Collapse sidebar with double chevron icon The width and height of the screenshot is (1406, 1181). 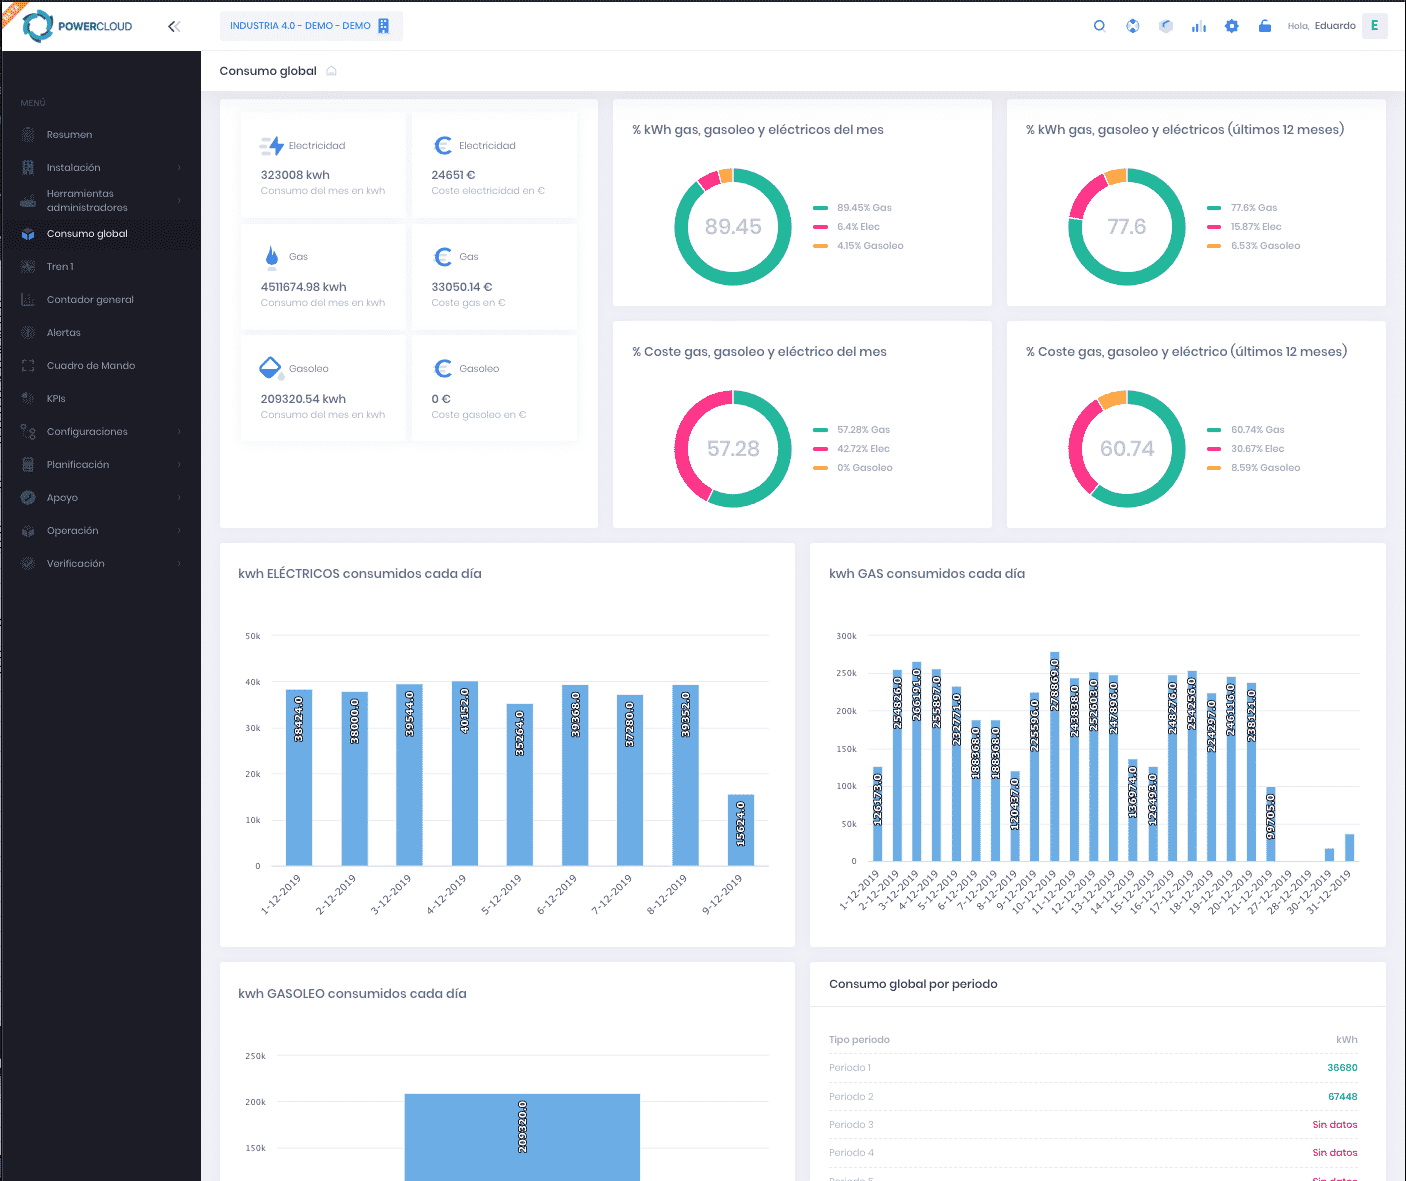(174, 26)
